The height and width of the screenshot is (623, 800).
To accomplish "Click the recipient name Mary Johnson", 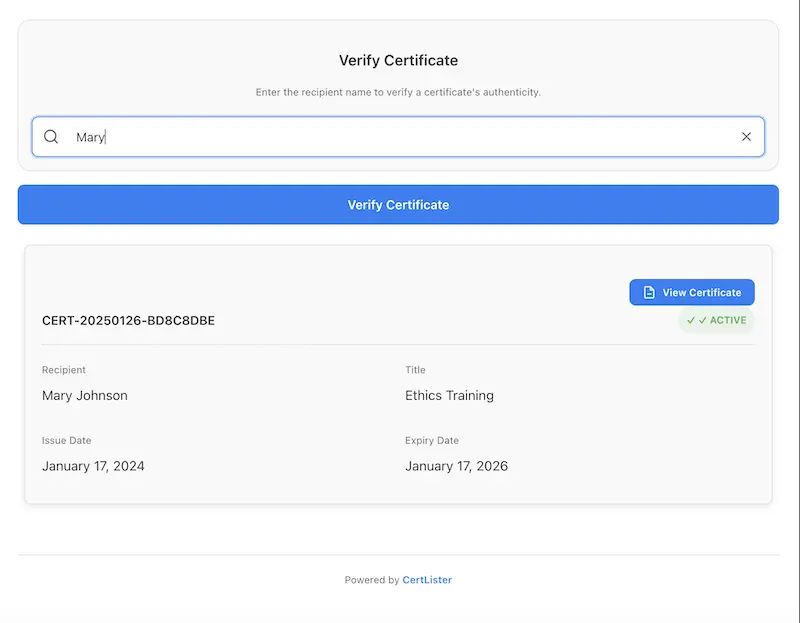I will pos(85,395).
